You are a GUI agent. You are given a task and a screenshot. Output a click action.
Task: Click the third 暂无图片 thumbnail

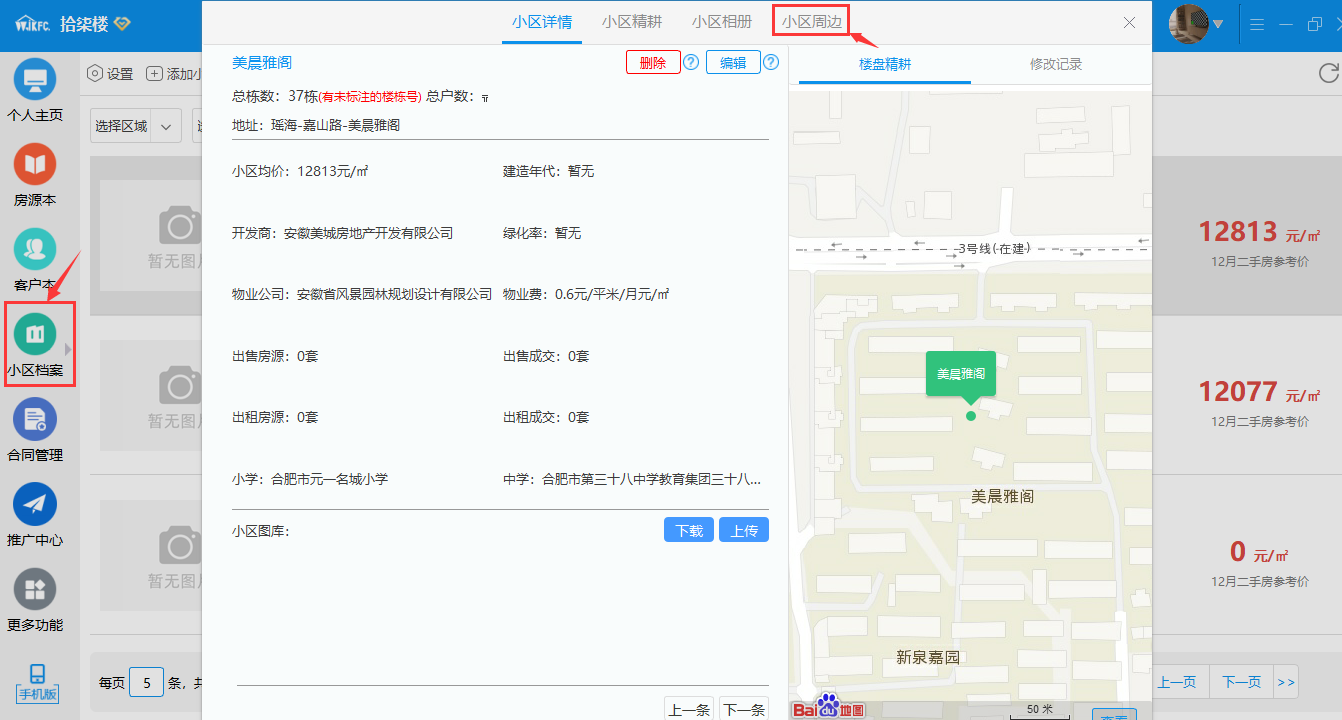(153, 555)
